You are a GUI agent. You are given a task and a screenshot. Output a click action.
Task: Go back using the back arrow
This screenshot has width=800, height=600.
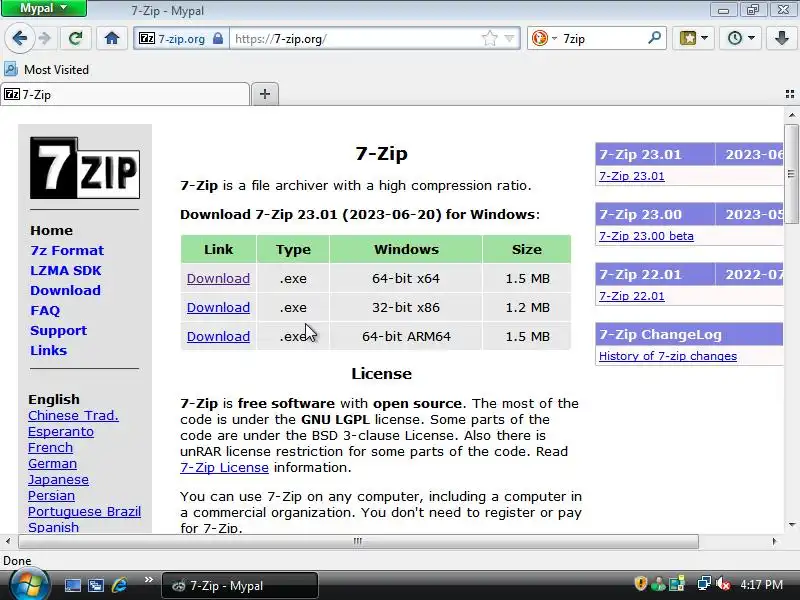tap(19, 38)
